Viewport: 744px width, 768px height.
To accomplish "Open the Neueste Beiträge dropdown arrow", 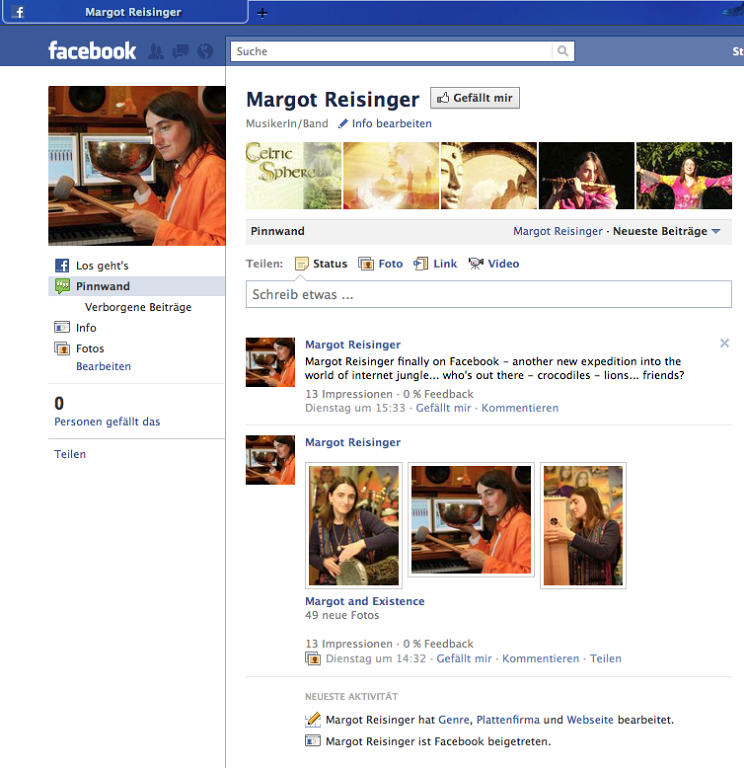I will [x=716, y=231].
